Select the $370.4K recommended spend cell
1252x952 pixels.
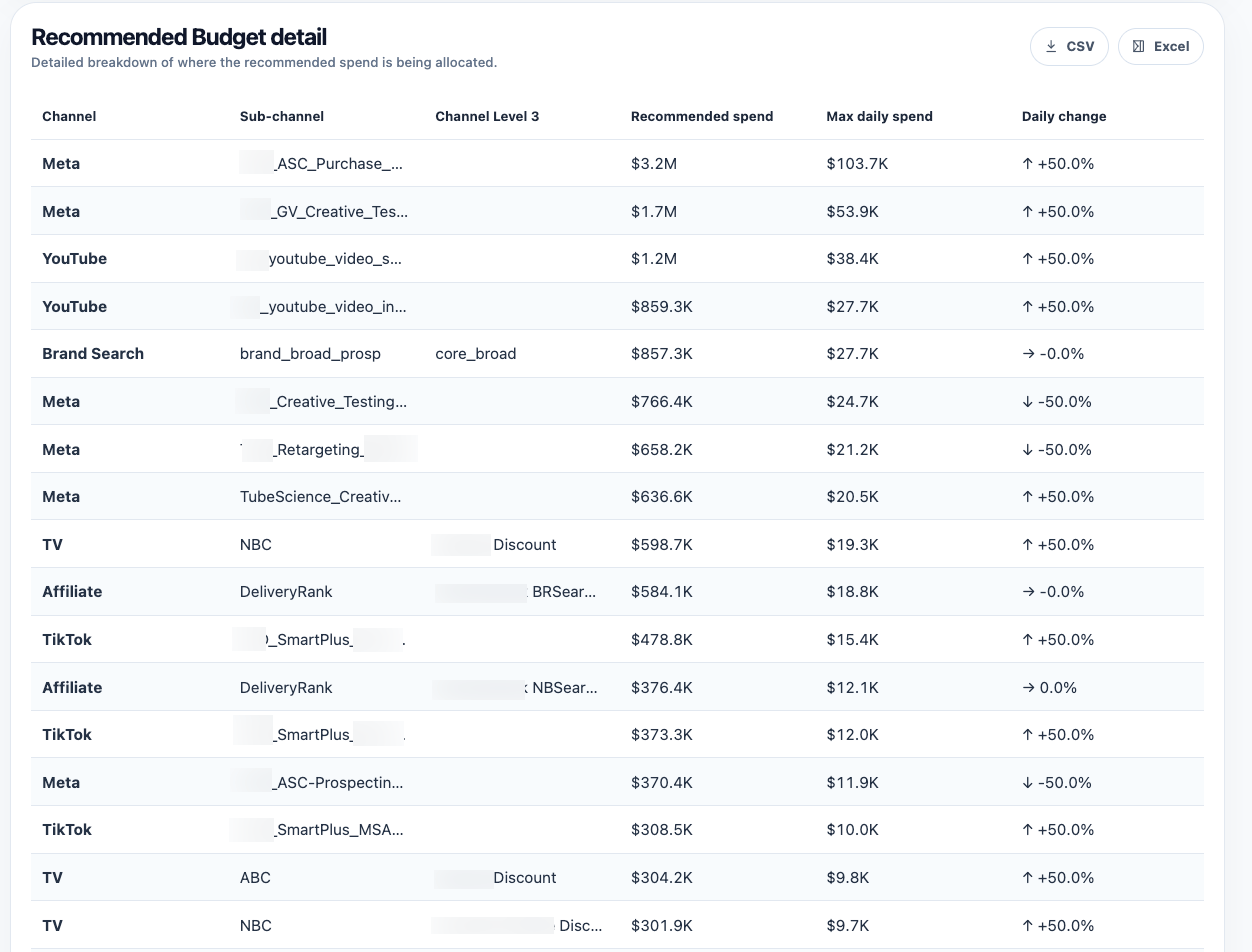(662, 782)
